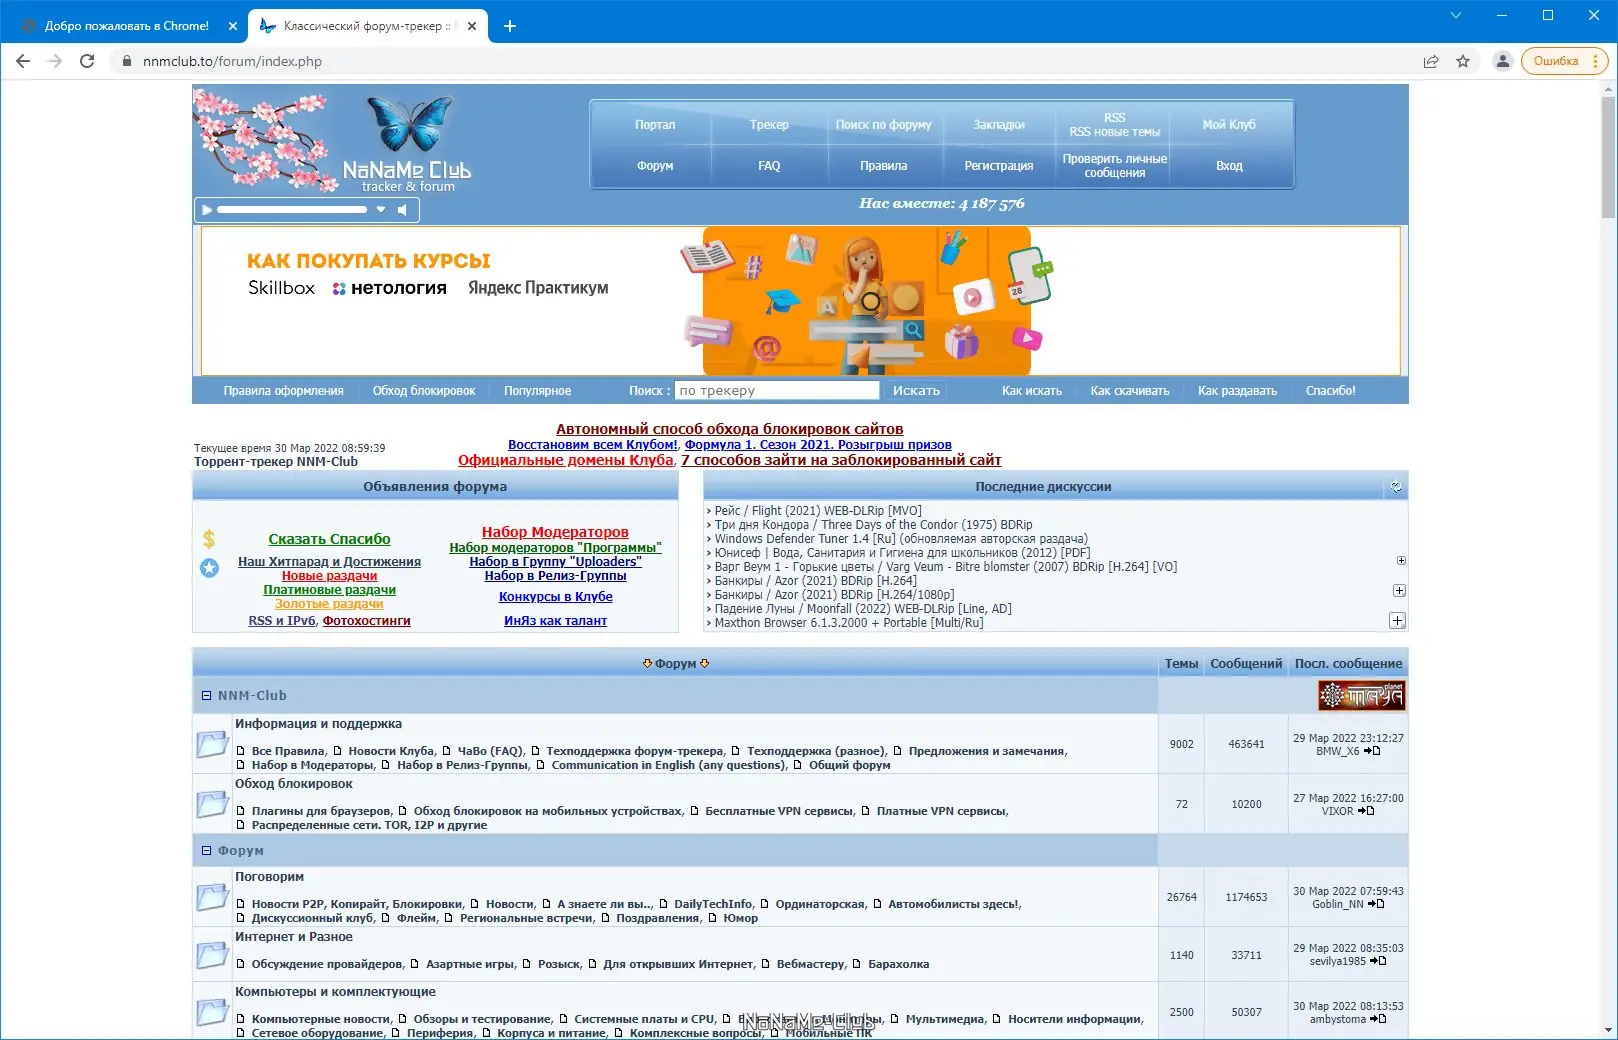Open the Платиновые раздачи link
The image size is (1618, 1040).
(x=329, y=590)
